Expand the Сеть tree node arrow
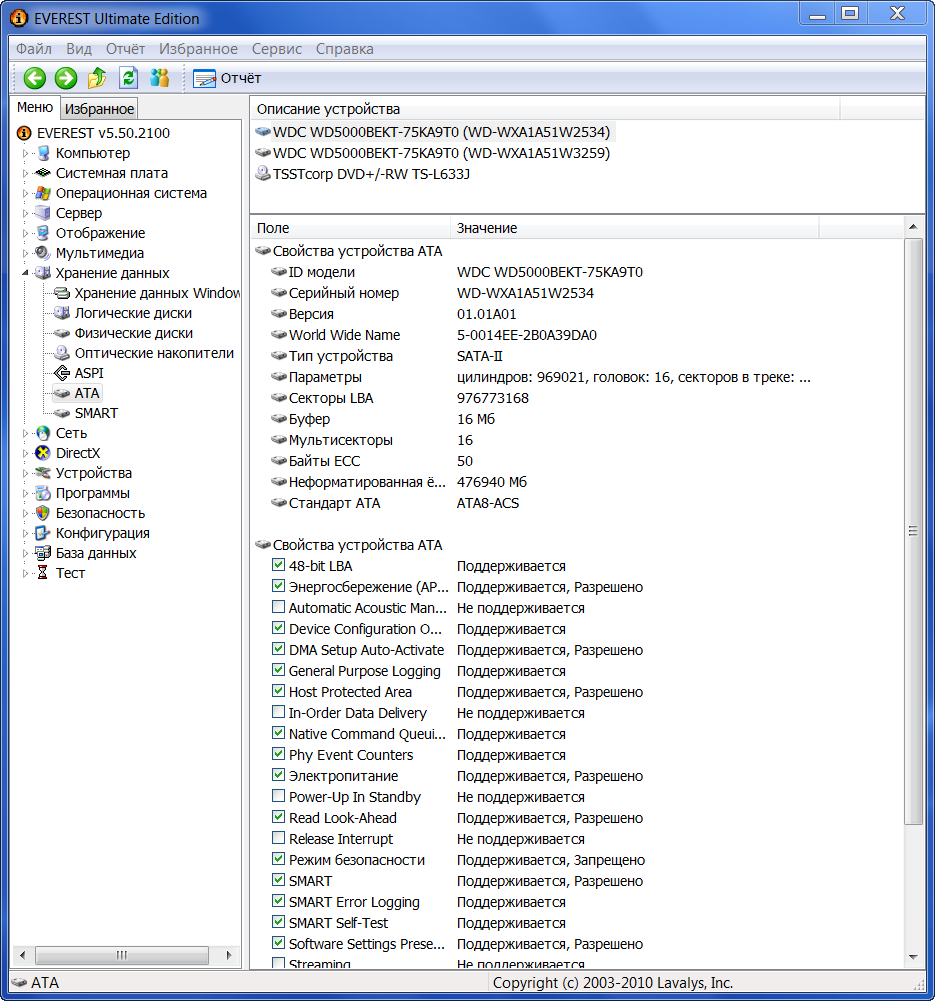The image size is (935, 1001). (26, 433)
